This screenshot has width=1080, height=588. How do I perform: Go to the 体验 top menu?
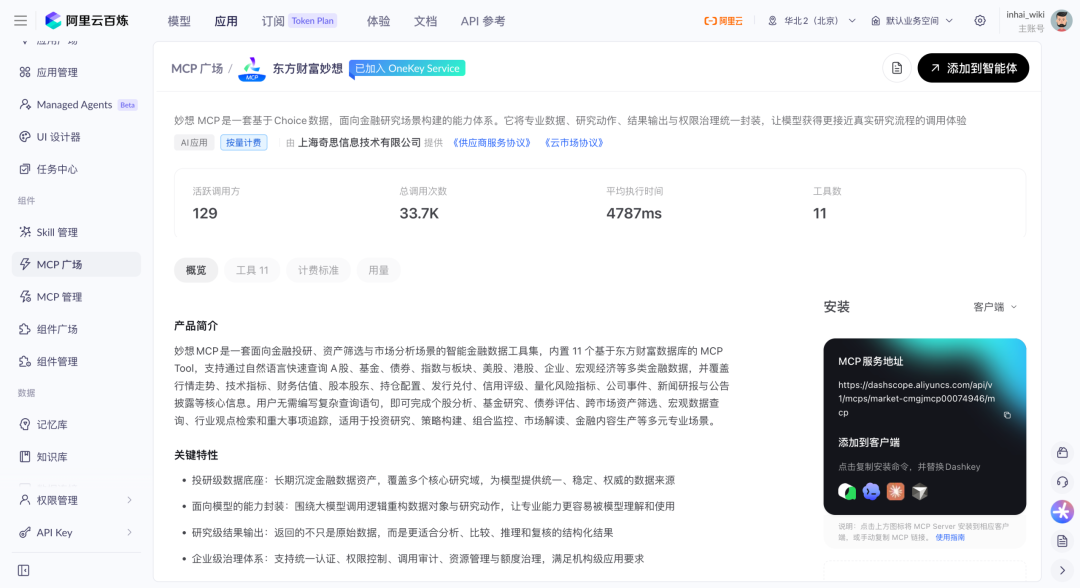click(x=378, y=21)
